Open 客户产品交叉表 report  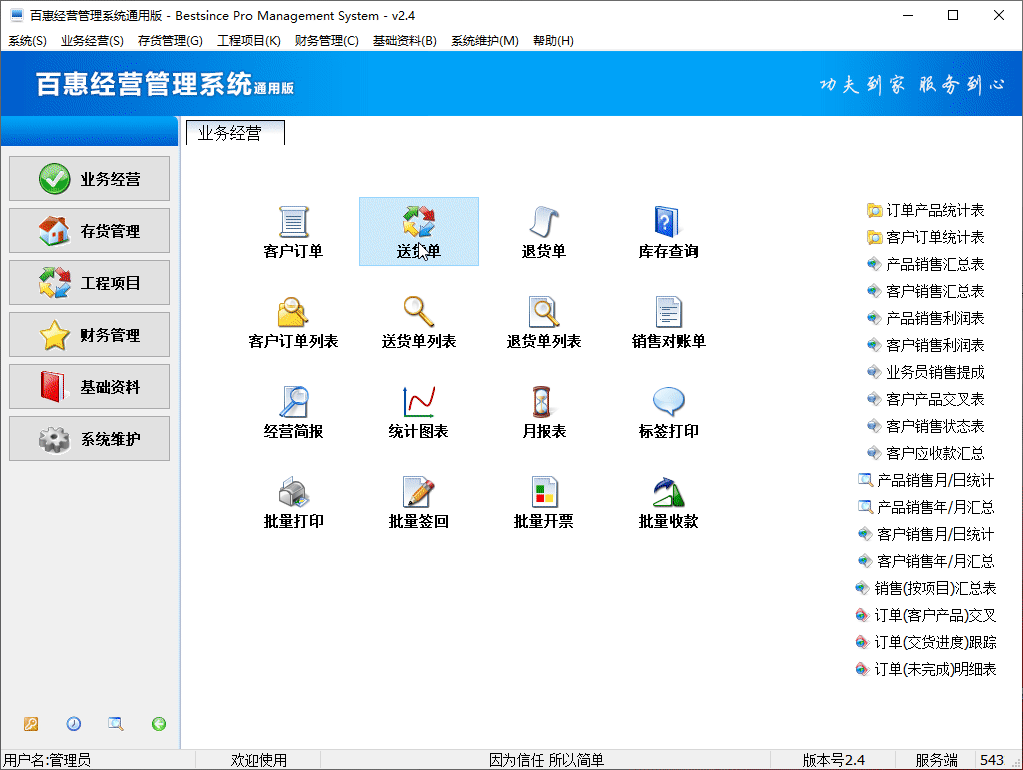(x=925, y=399)
